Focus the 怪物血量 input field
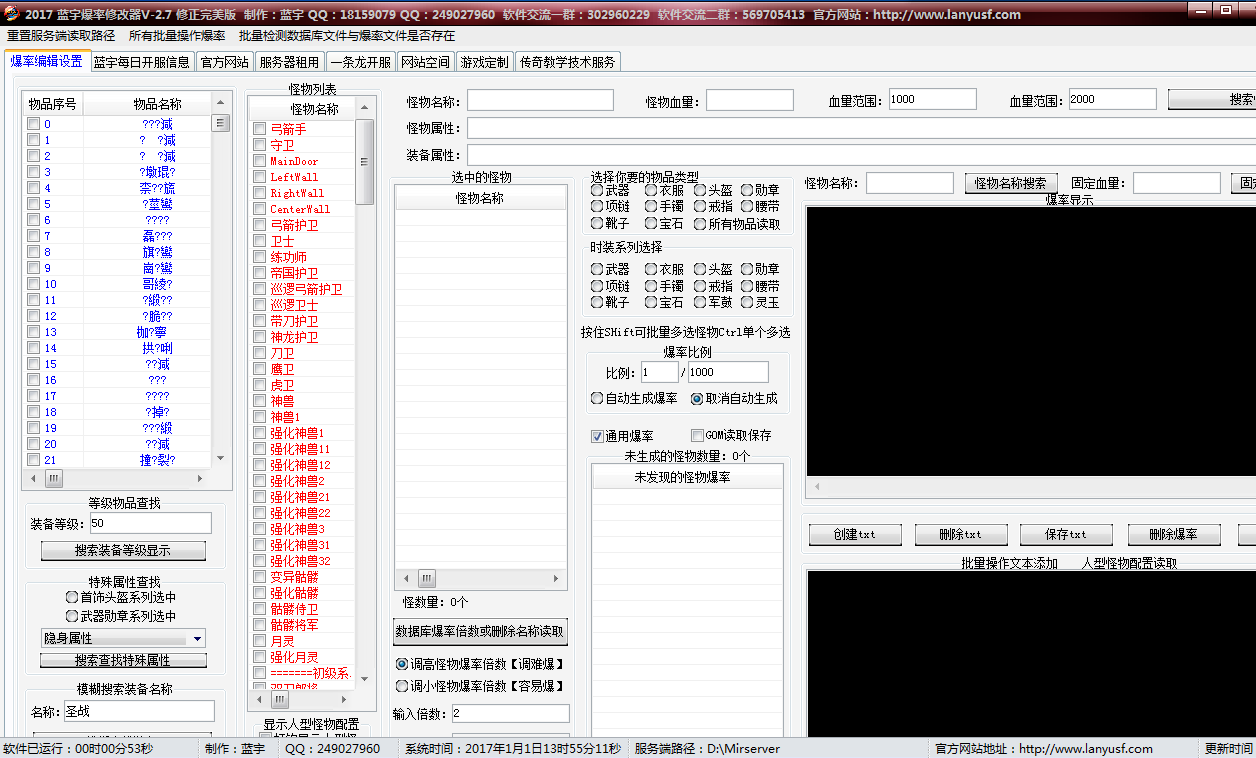1256x758 pixels. (750, 100)
